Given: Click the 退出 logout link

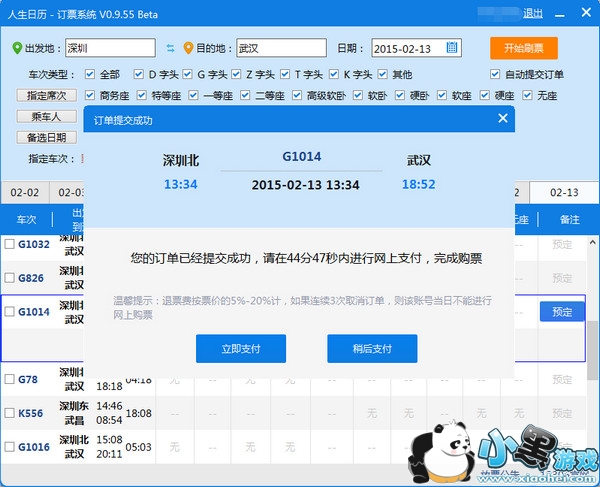Looking at the screenshot, I should pyautogui.click(x=533, y=13).
